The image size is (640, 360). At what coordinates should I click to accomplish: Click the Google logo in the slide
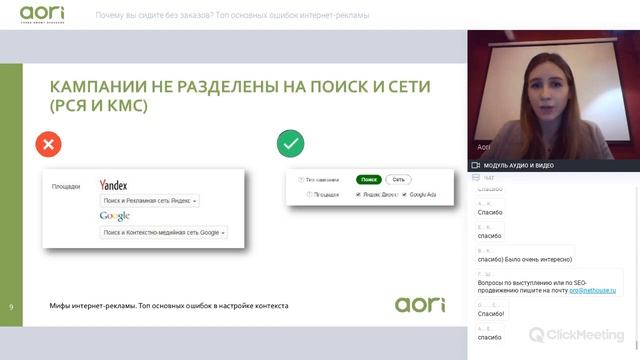[115, 216]
